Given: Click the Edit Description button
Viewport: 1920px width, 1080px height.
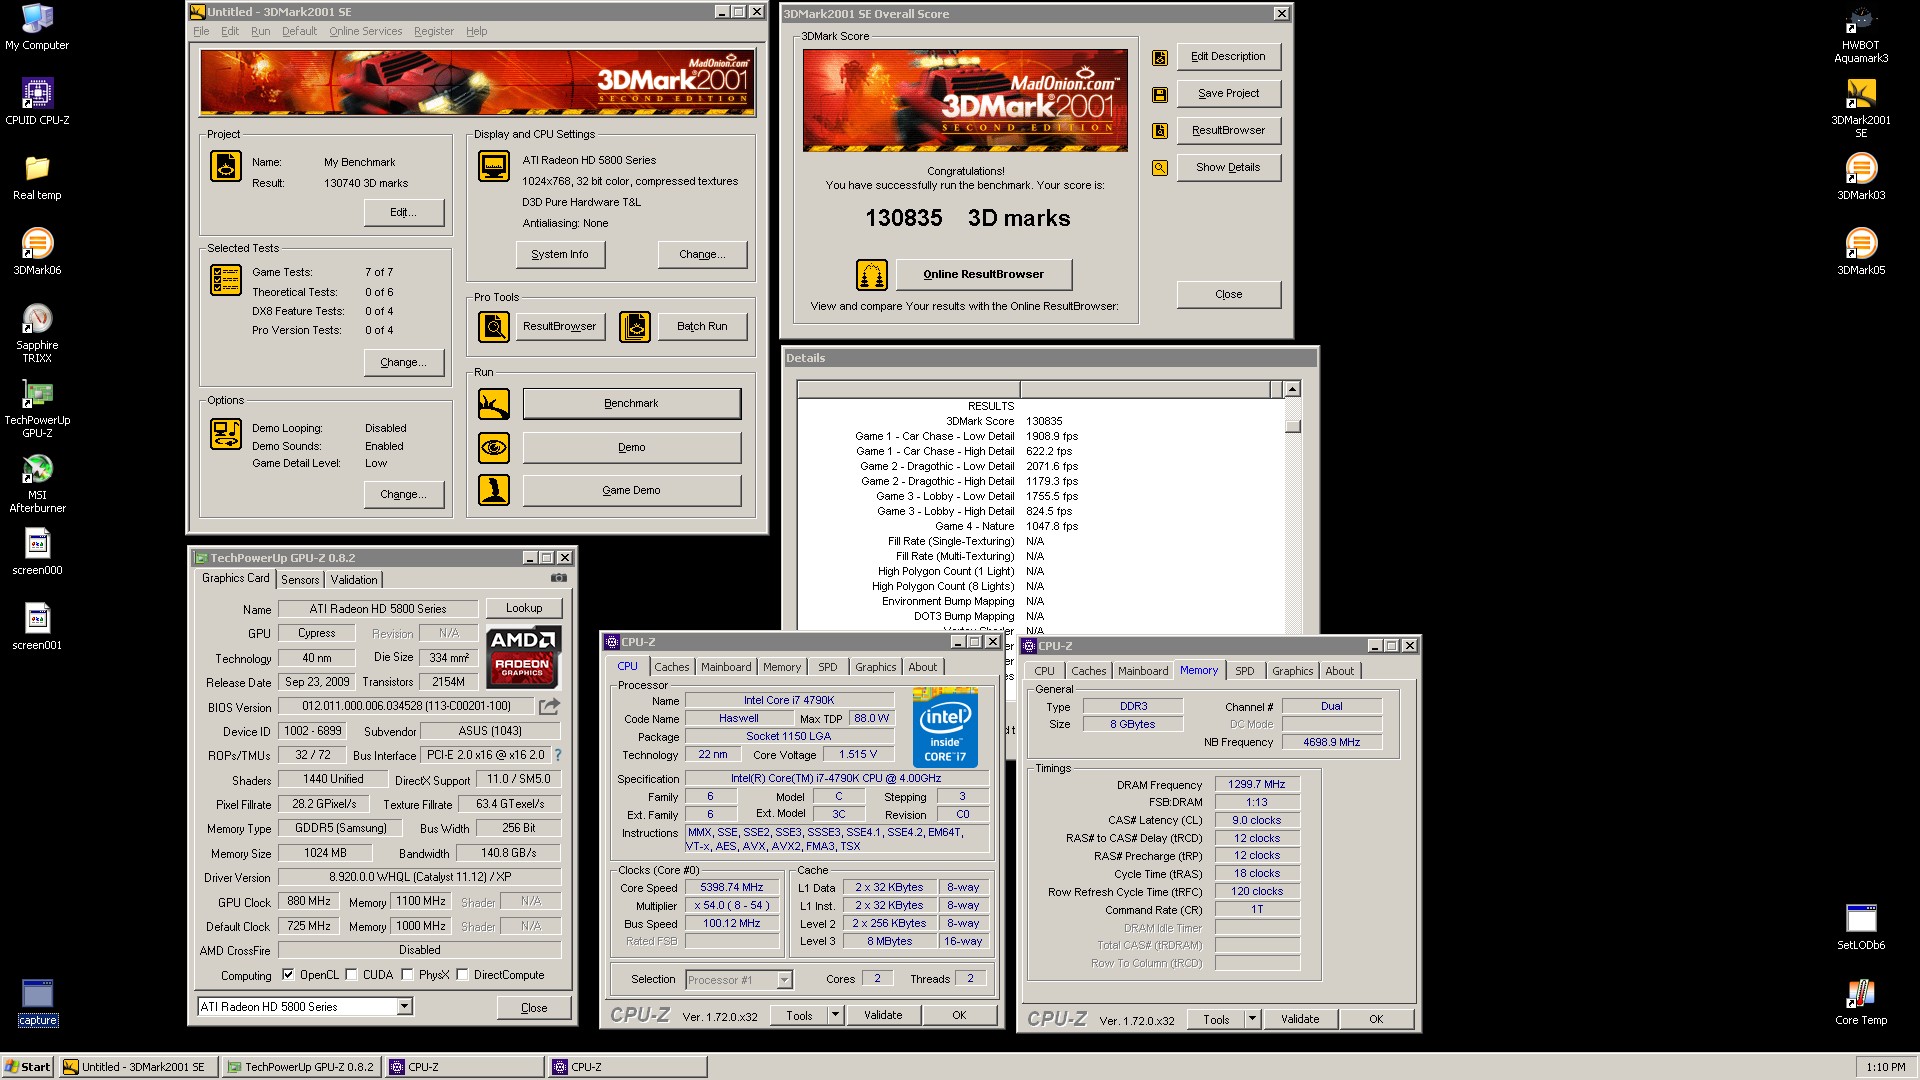Looking at the screenshot, I should coord(1228,56).
